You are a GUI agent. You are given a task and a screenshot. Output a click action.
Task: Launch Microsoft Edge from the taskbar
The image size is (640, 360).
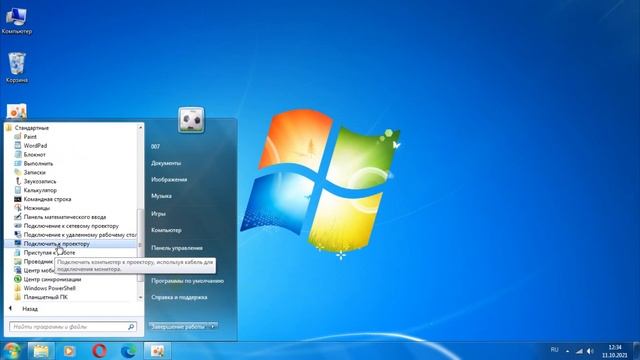[129, 351]
